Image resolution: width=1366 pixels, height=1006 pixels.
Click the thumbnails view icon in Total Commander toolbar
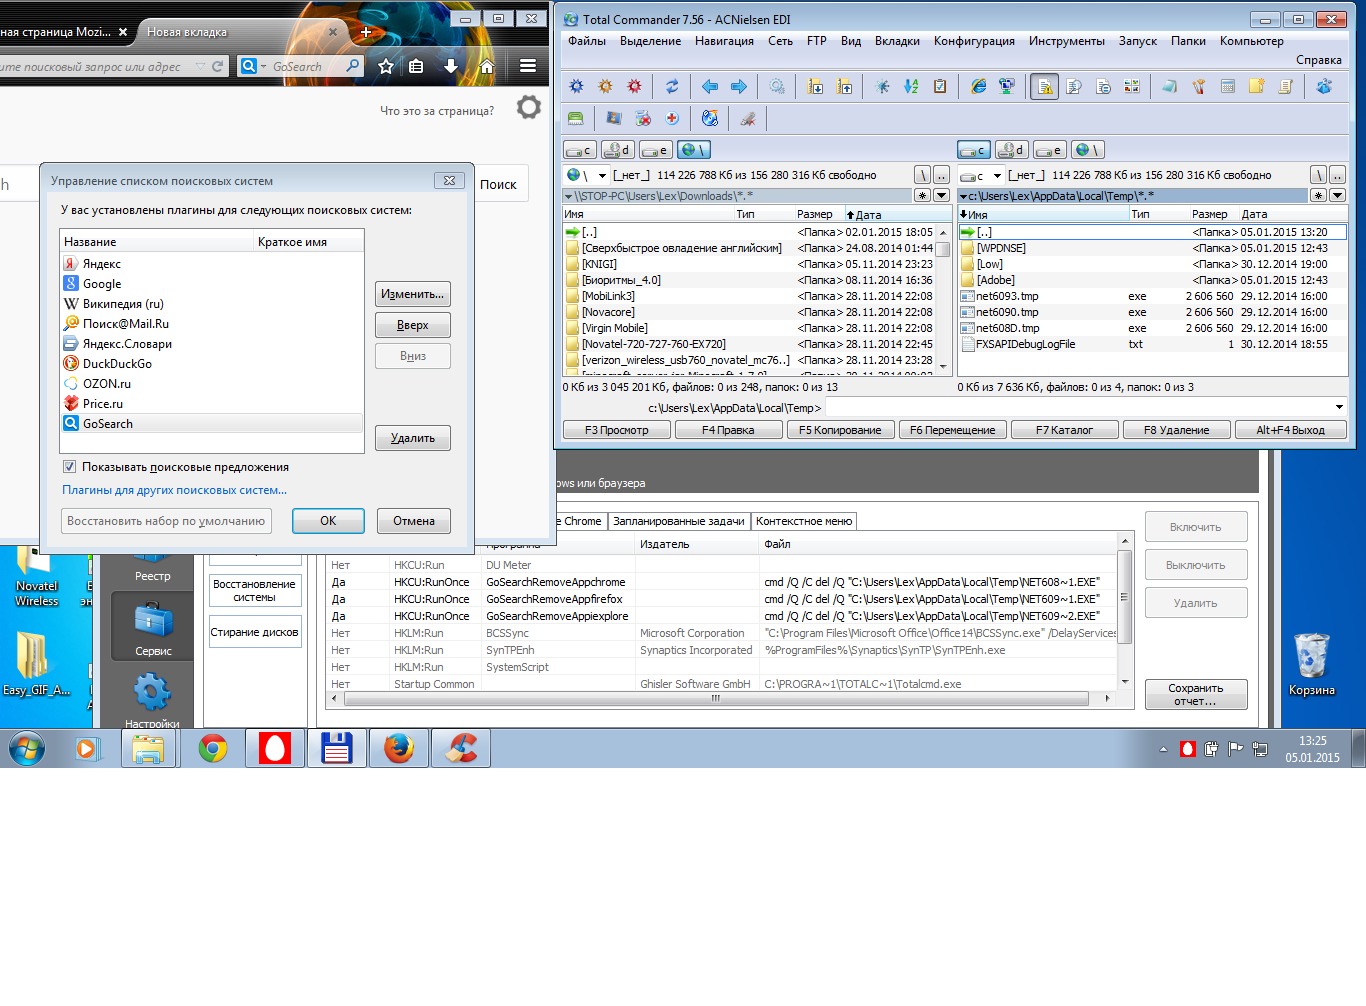[x=1132, y=87]
